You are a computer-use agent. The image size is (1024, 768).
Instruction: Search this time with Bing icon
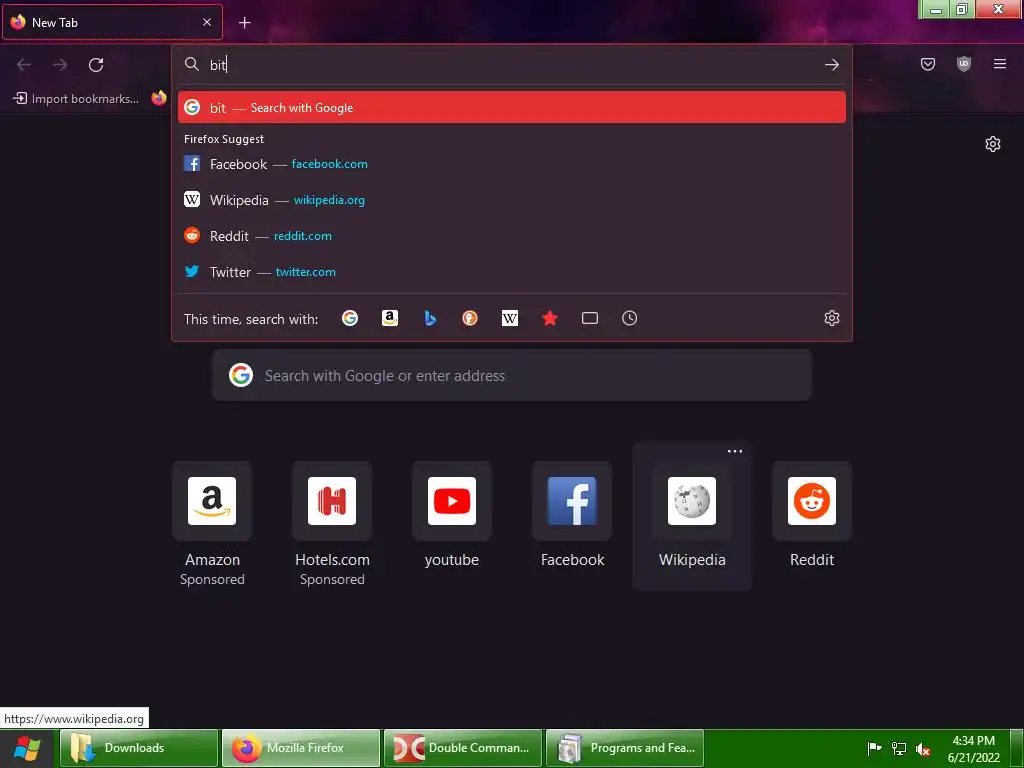point(430,318)
